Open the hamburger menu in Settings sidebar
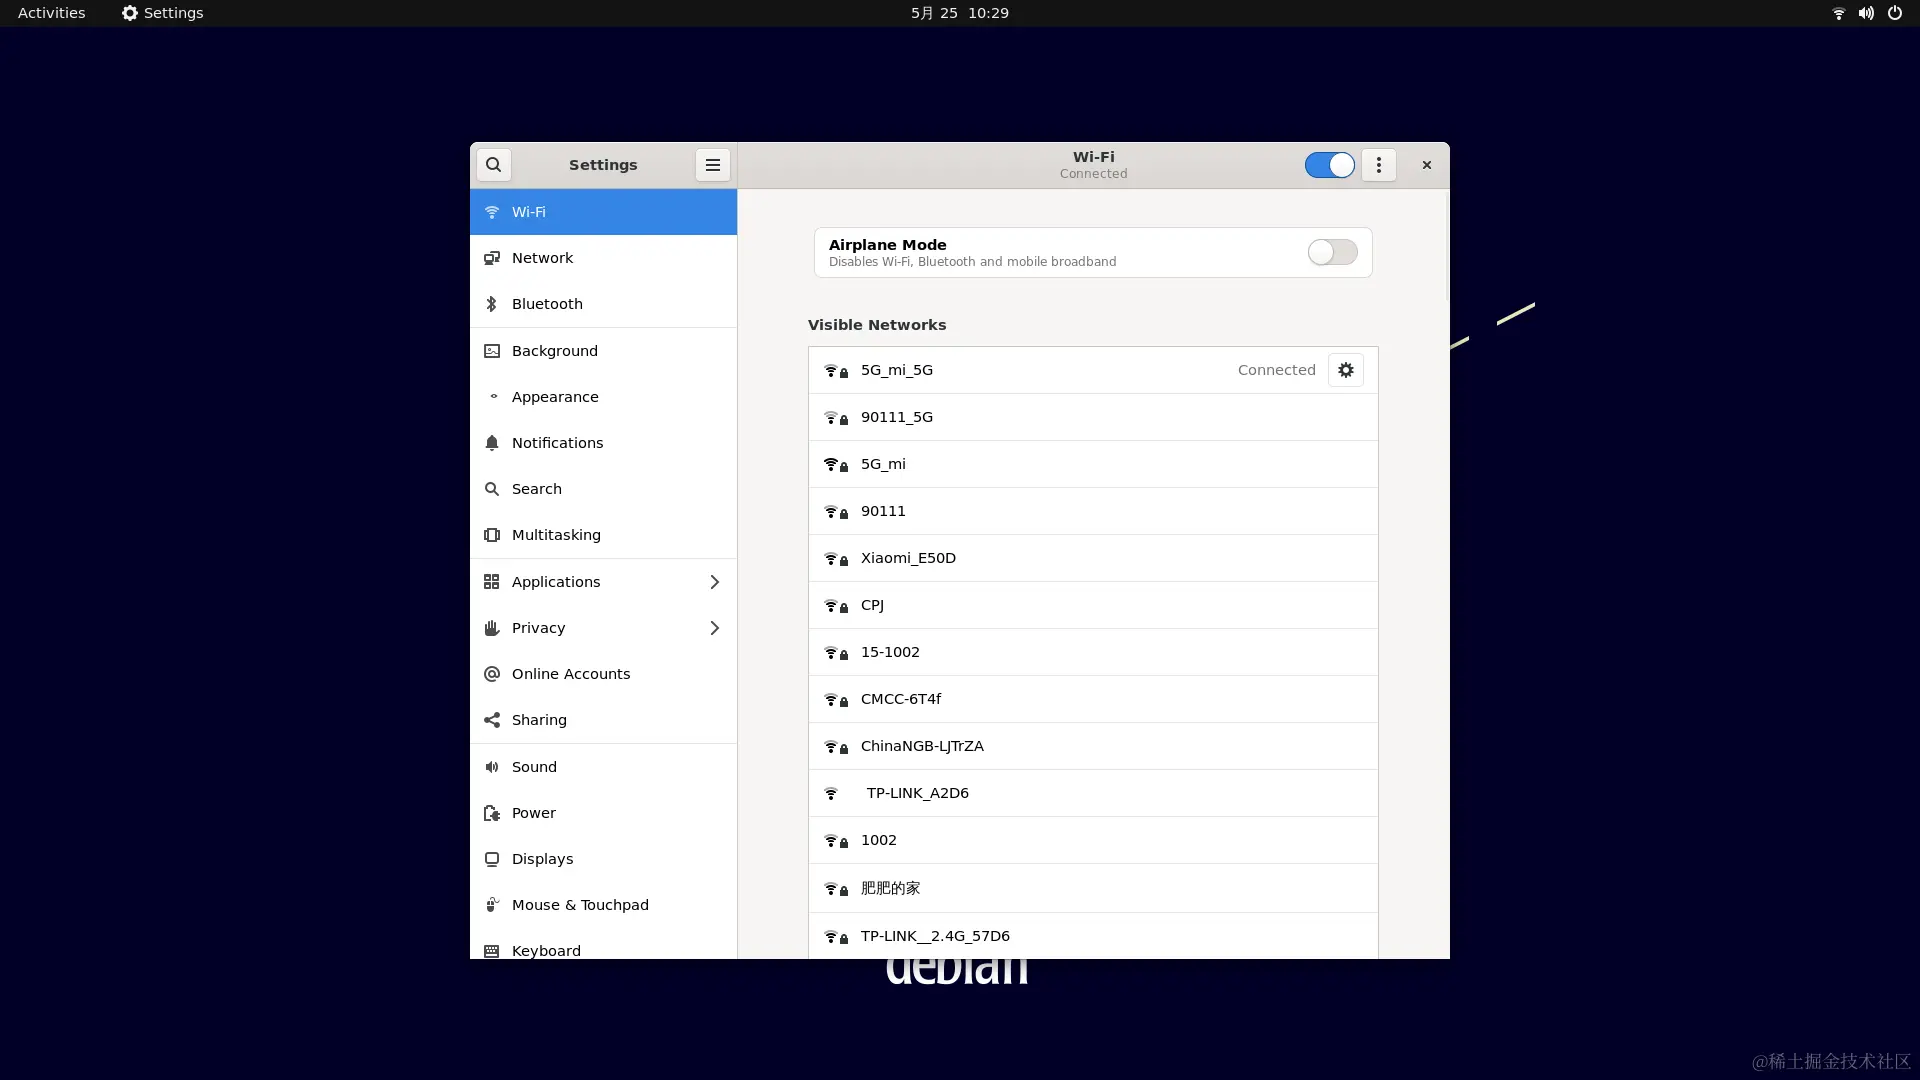The height and width of the screenshot is (1080, 1920). pos(712,165)
